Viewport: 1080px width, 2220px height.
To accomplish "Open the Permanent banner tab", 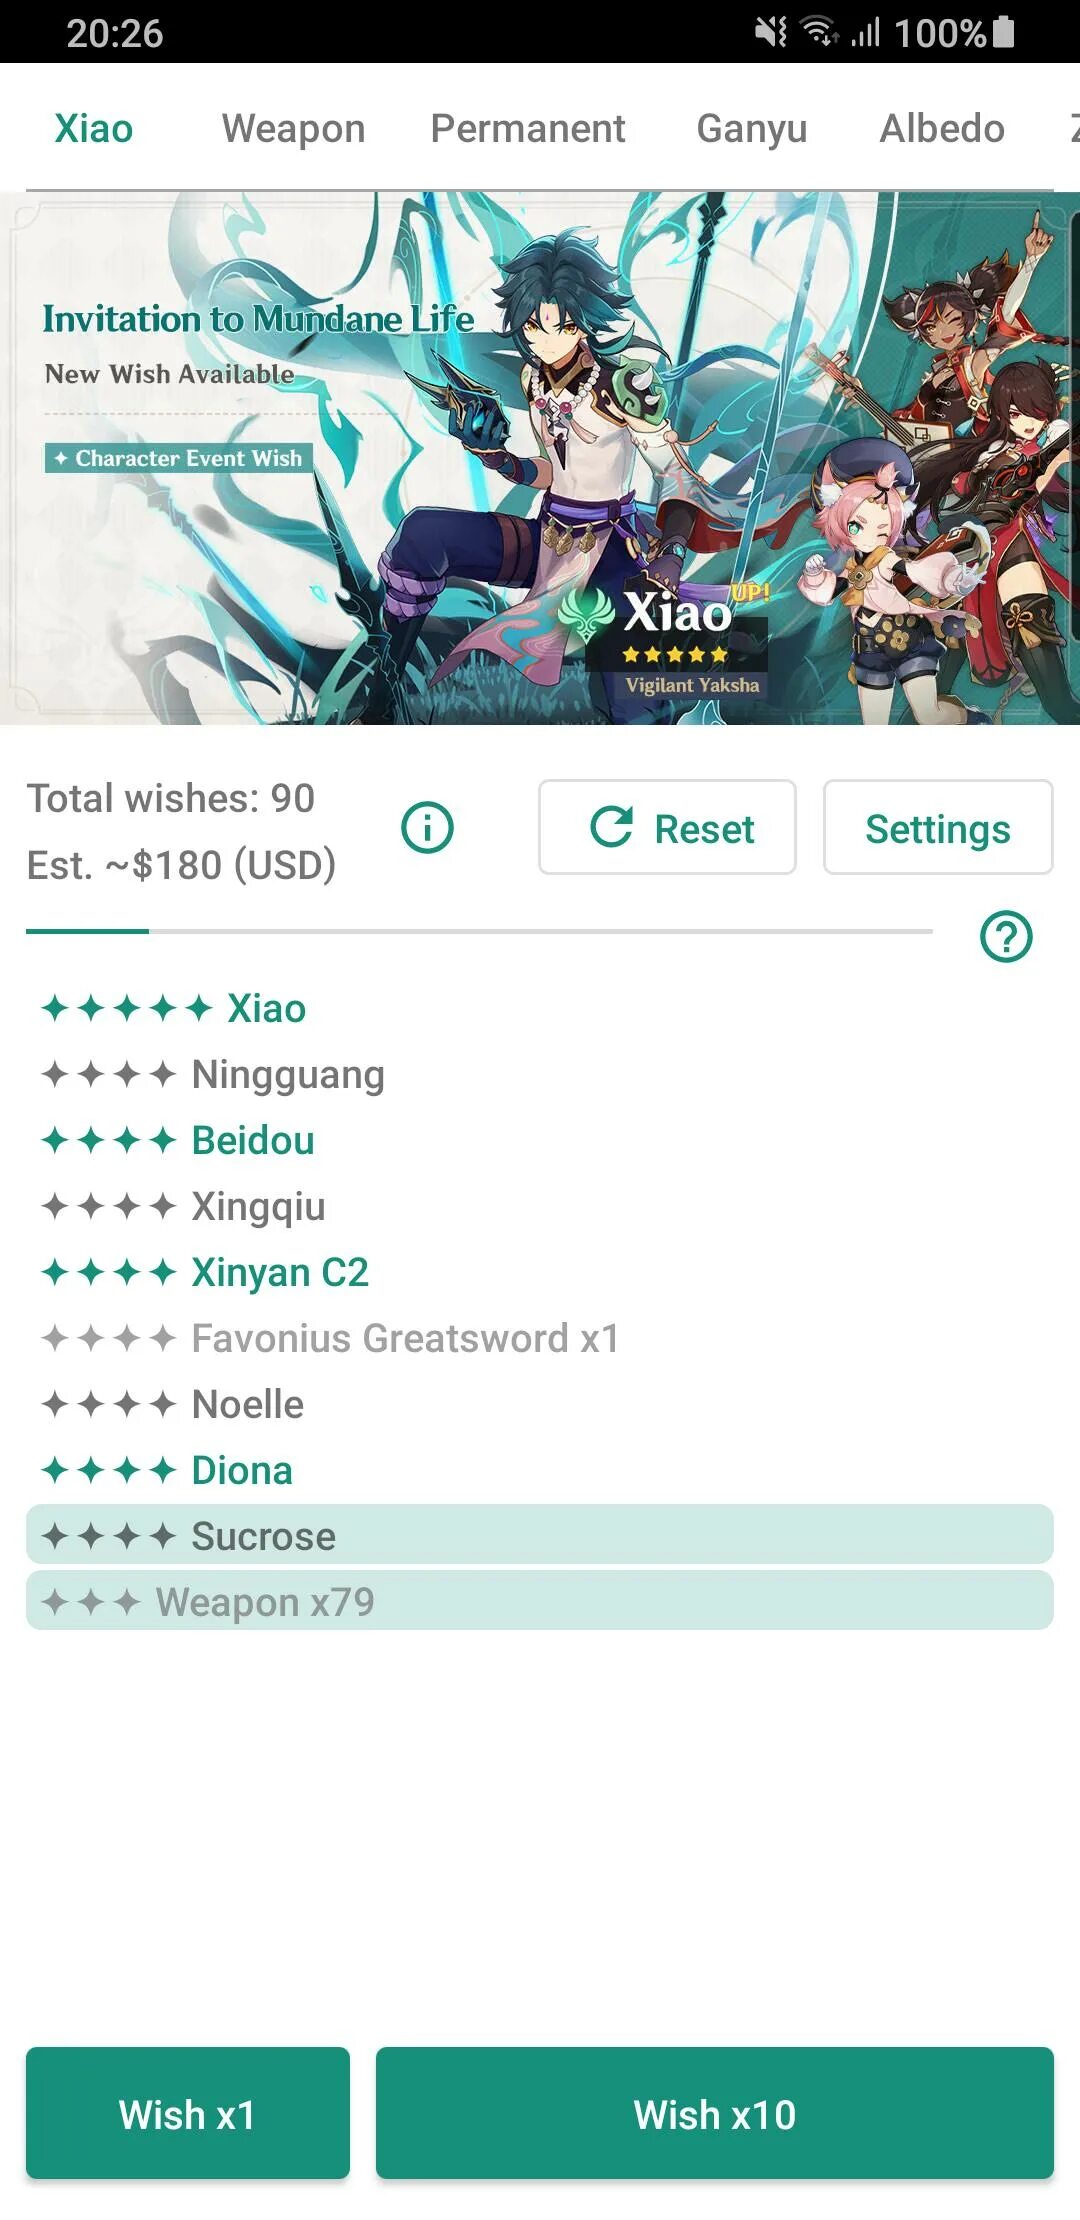I will (528, 129).
